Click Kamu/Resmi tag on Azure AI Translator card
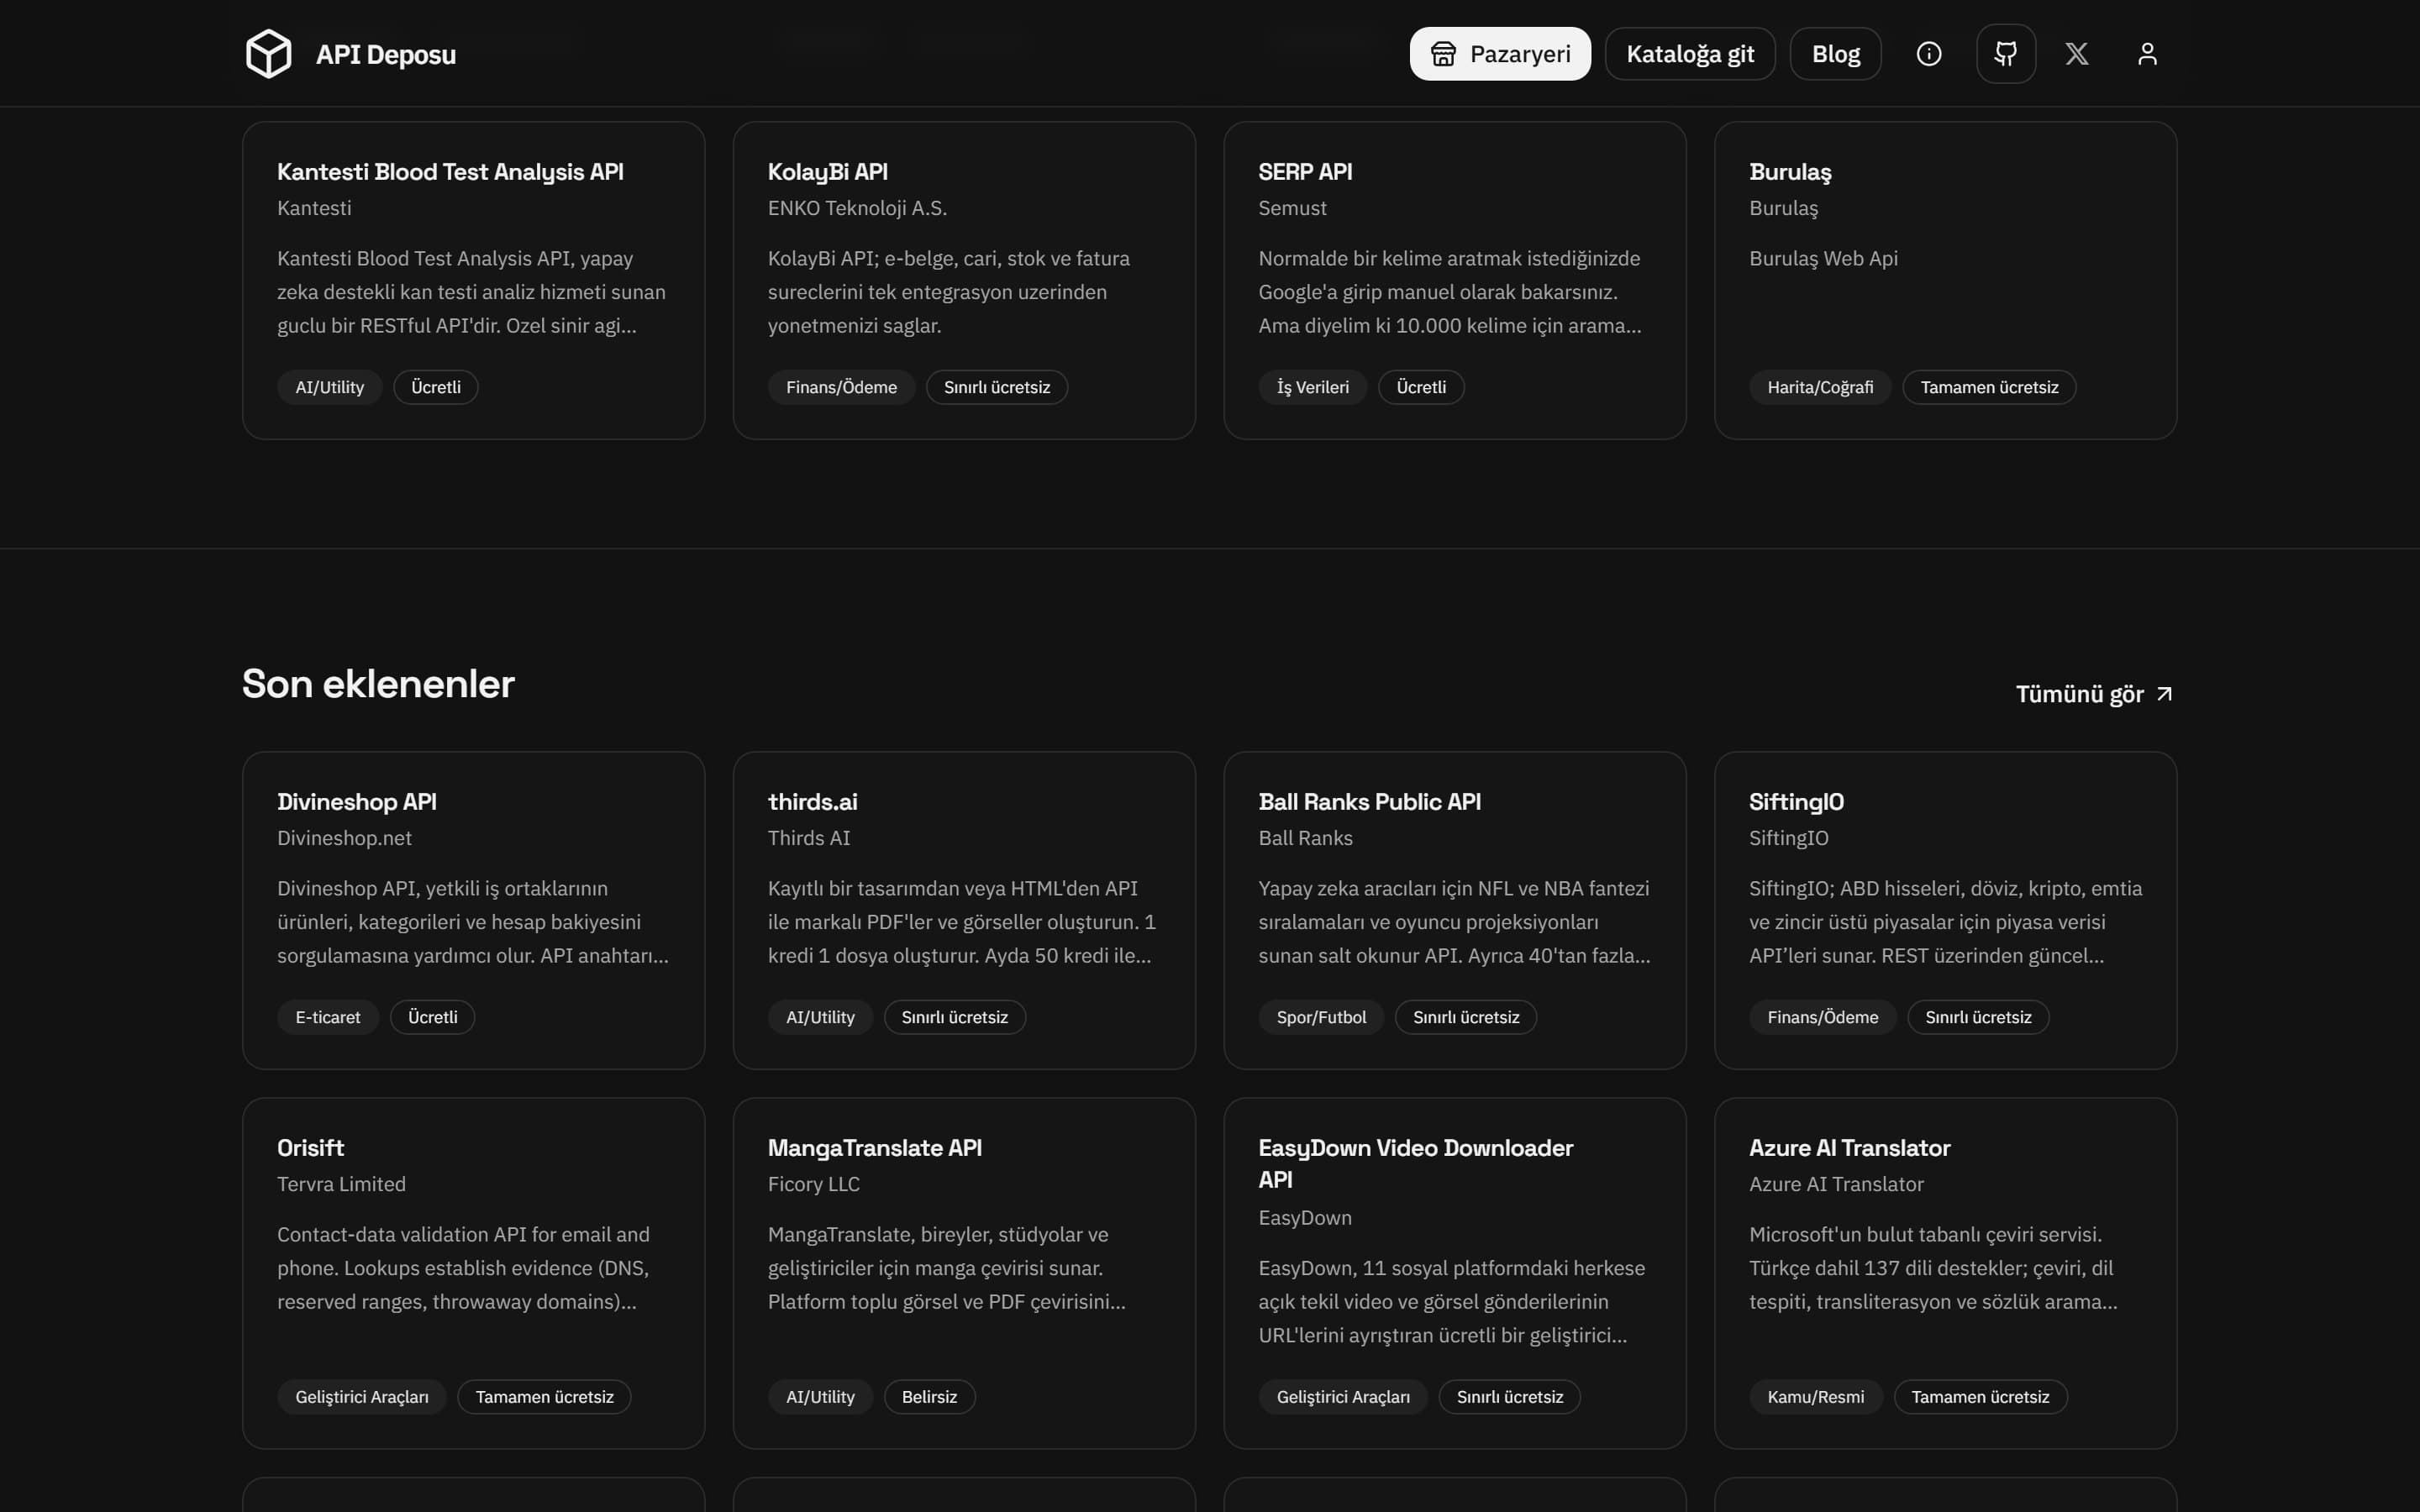This screenshot has height=1512, width=2420. point(1815,1398)
